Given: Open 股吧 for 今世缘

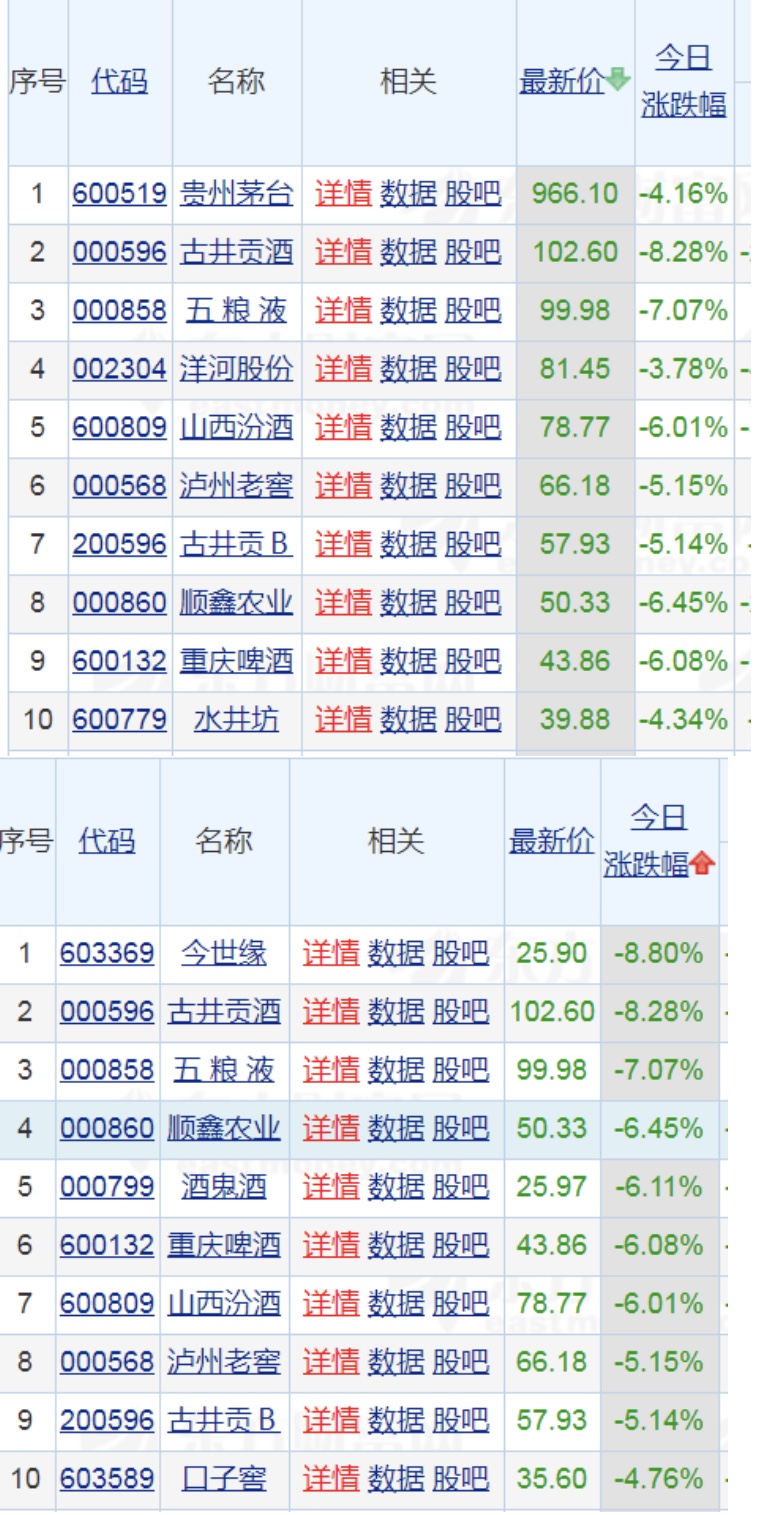Looking at the screenshot, I should point(460,953).
